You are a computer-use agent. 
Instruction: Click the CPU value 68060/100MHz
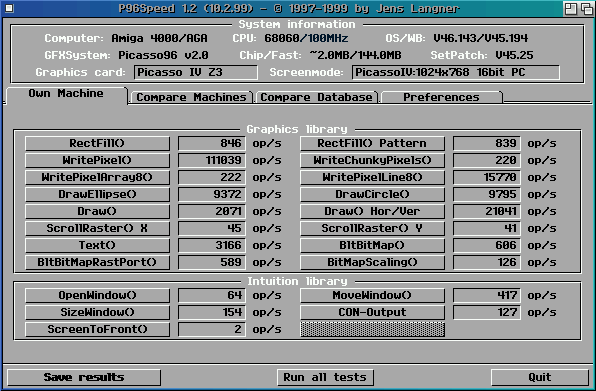pyautogui.click(x=306, y=38)
